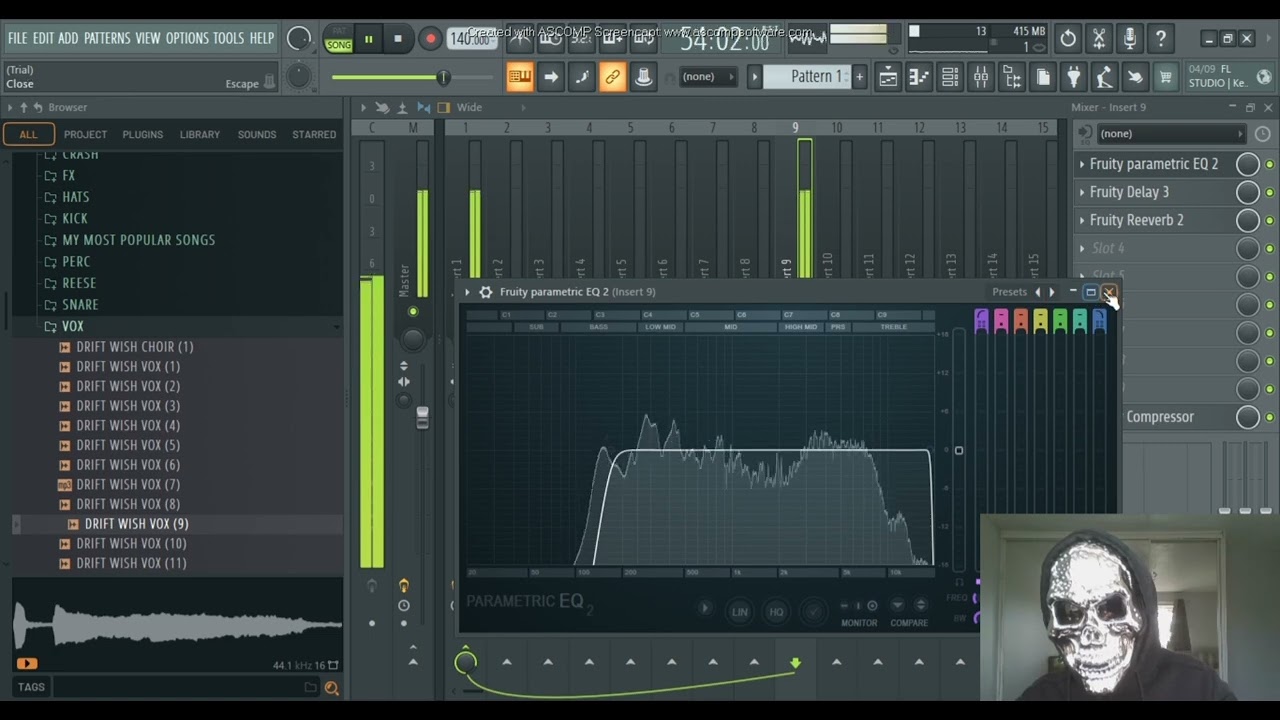This screenshot has height=720, width=1280.
Task: Stop playback with the stop button
Action: (398, 40)
